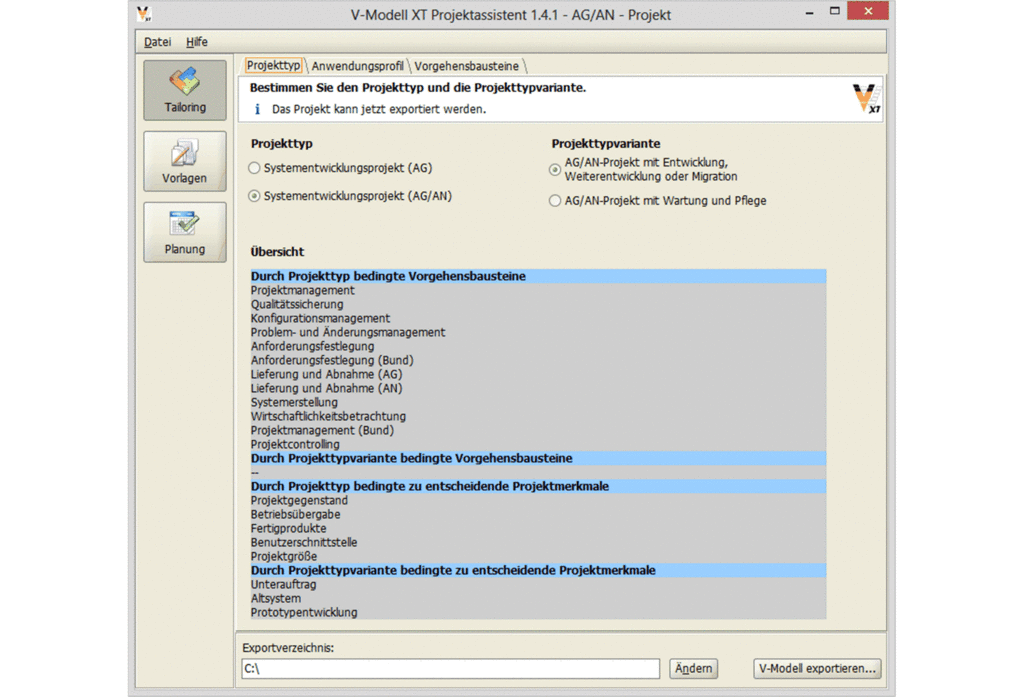The width and height of the screenshot is (1024, 697).
Task: Select the 'Unterauftrag' row
Action: point(538,585)
